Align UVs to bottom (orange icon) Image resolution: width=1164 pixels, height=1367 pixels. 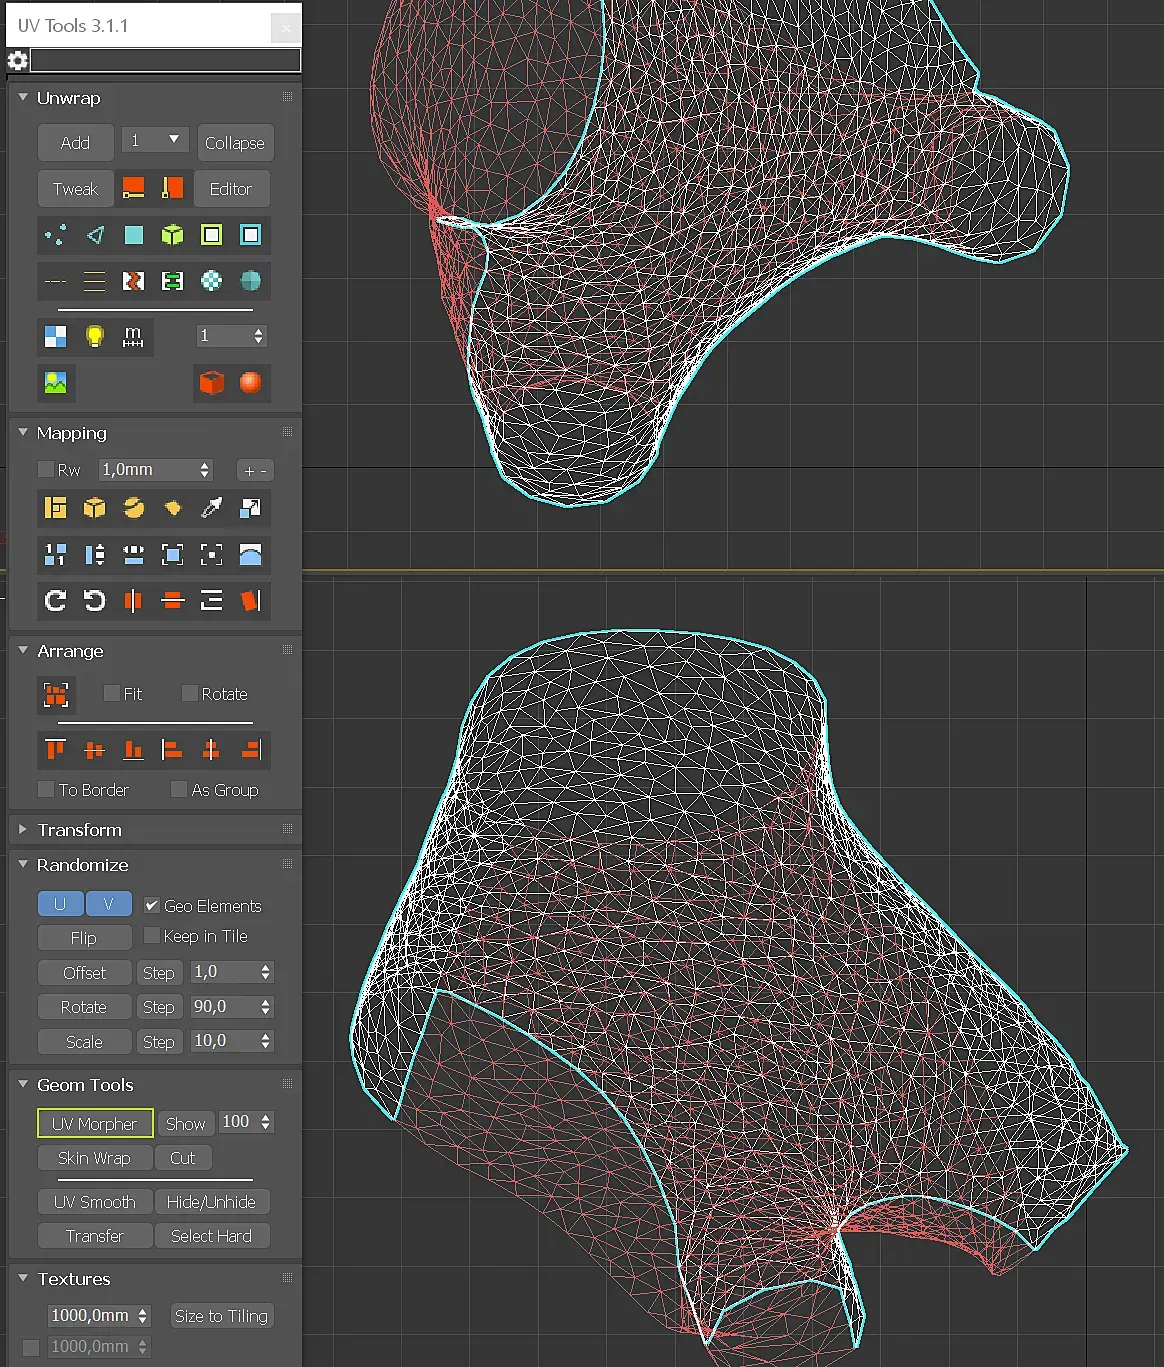pyautogui.click(x=133, y=749)
